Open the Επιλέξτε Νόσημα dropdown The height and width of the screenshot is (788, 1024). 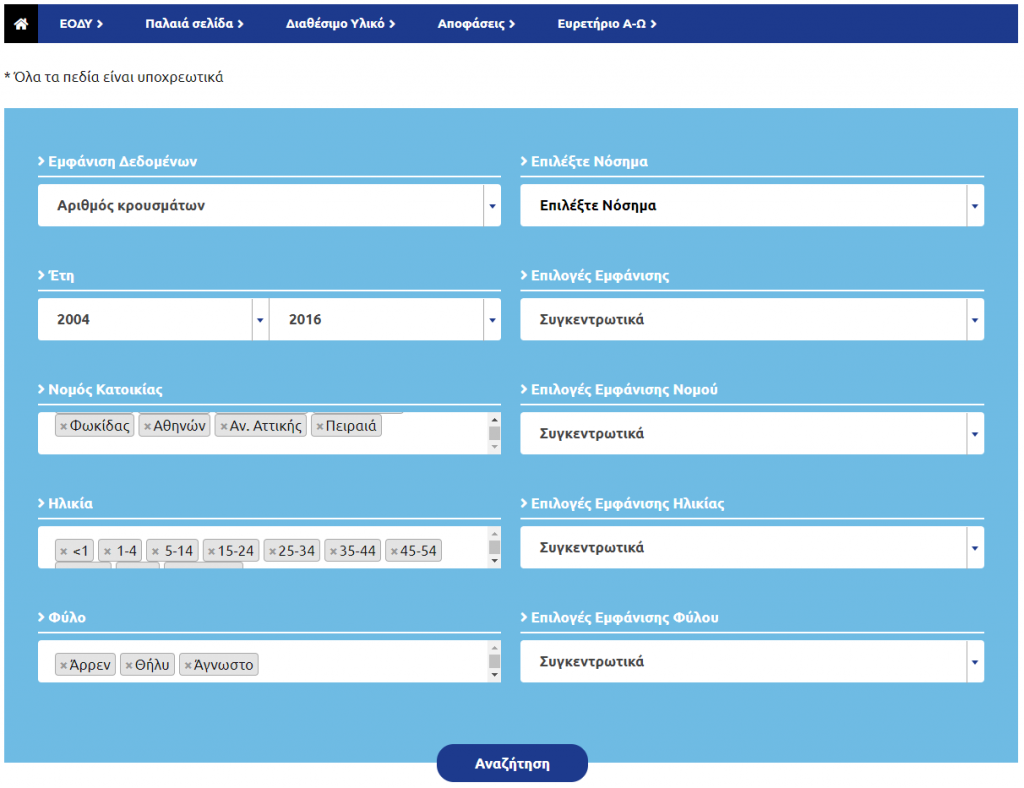(751, 206)
